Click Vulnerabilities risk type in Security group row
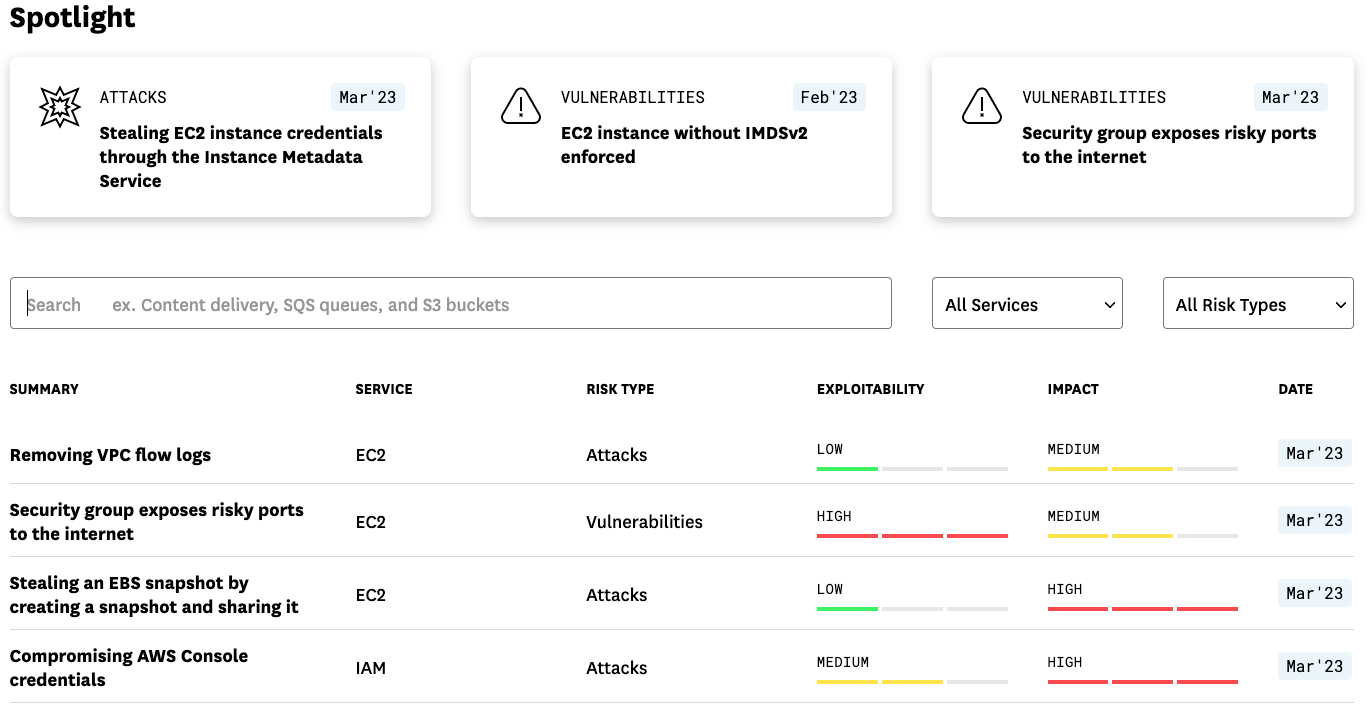Screen dimensions: 1369x715 tap(644, 522)
